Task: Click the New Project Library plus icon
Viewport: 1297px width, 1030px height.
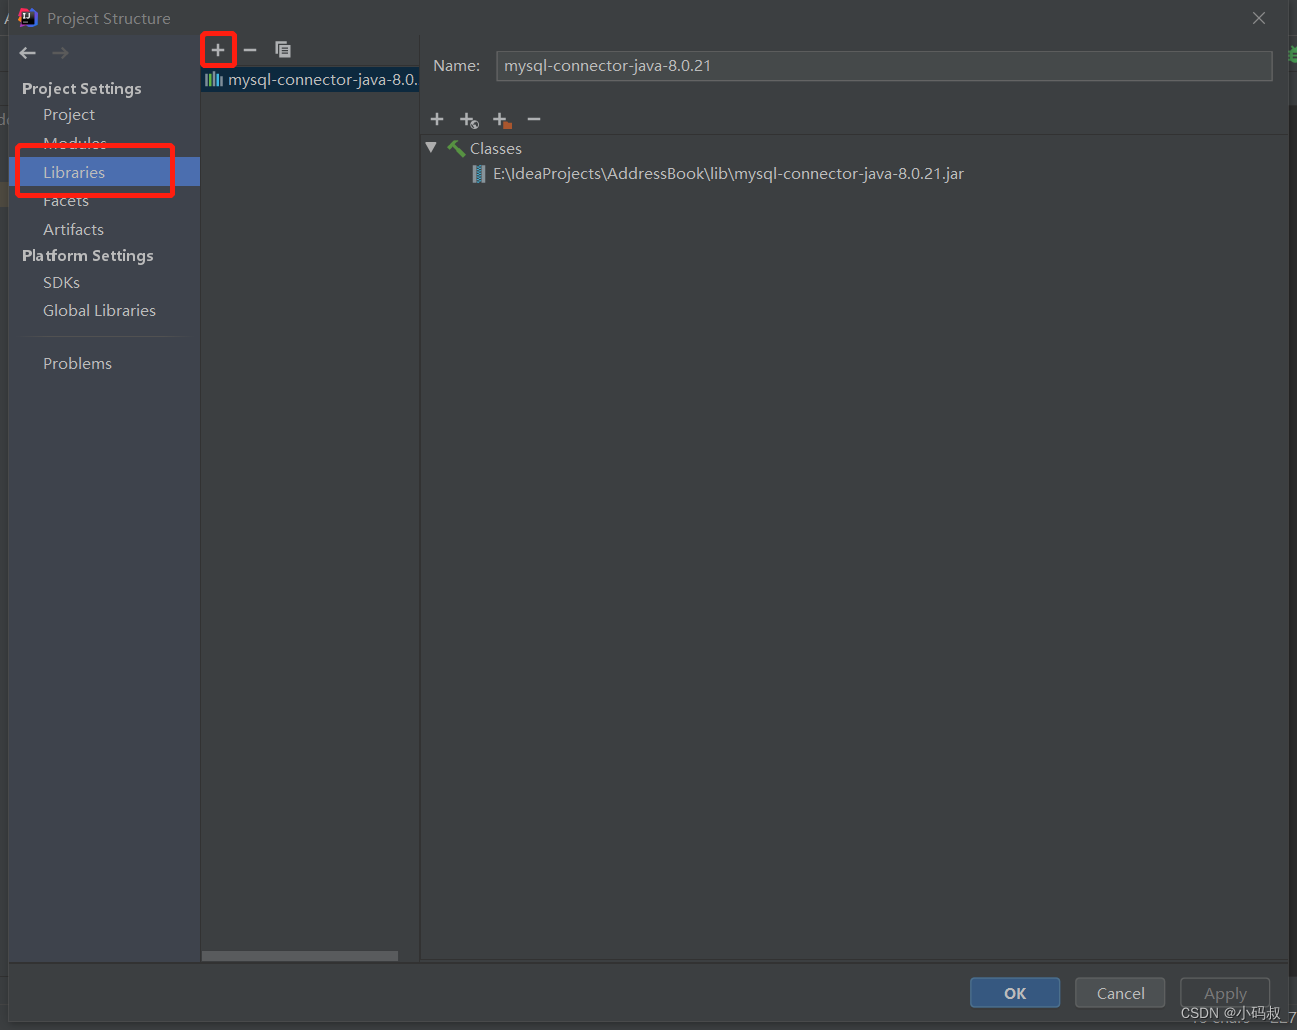Action: tap(217, 49)
